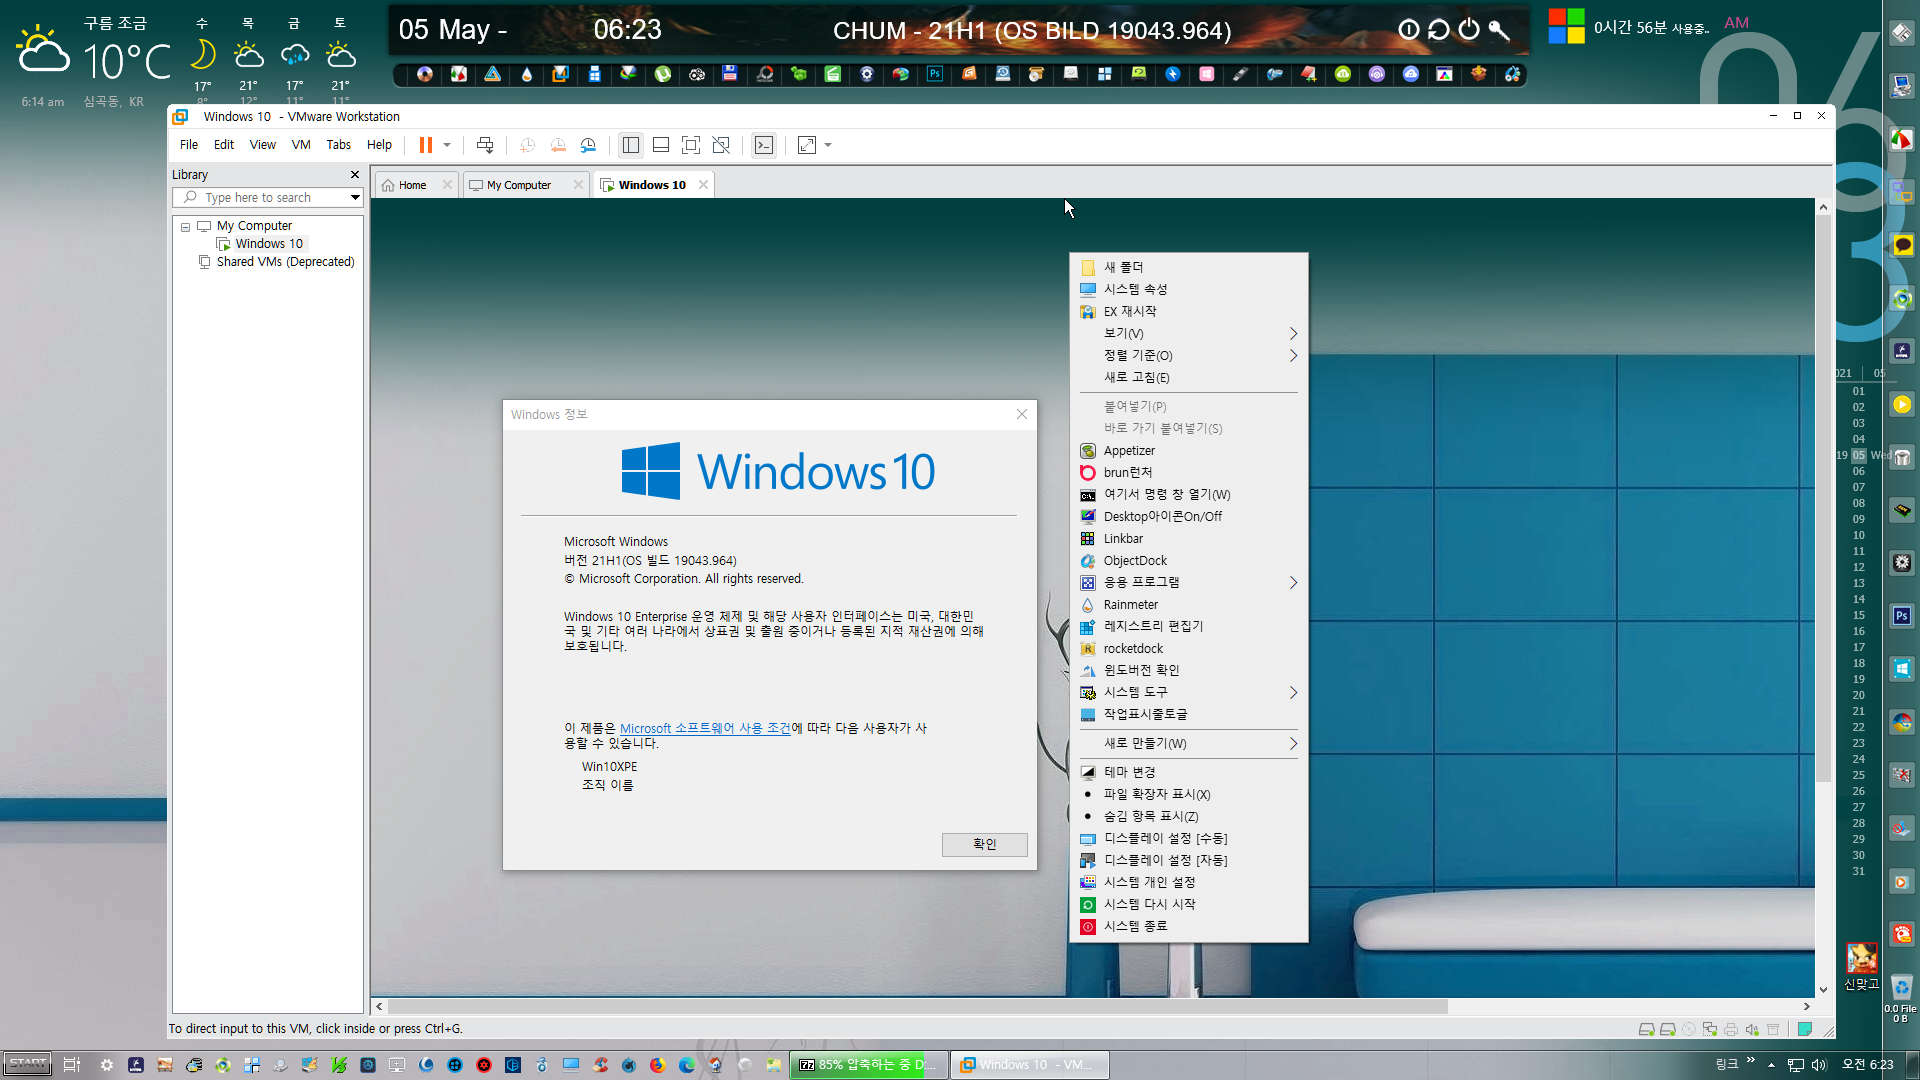Switch to the My Computer tab
Viewport: 1920px width, 1080px height.
coord(518,185)
